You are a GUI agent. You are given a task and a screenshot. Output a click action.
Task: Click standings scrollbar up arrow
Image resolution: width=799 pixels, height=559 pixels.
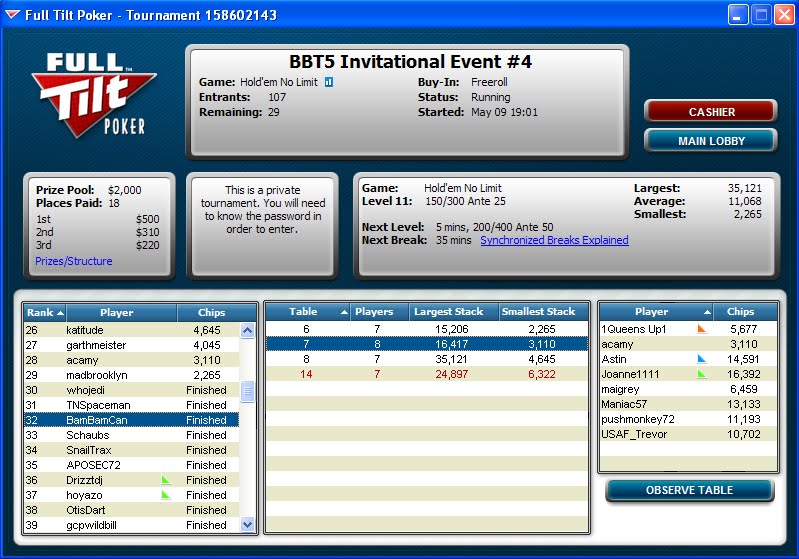(x=247, y=330)
